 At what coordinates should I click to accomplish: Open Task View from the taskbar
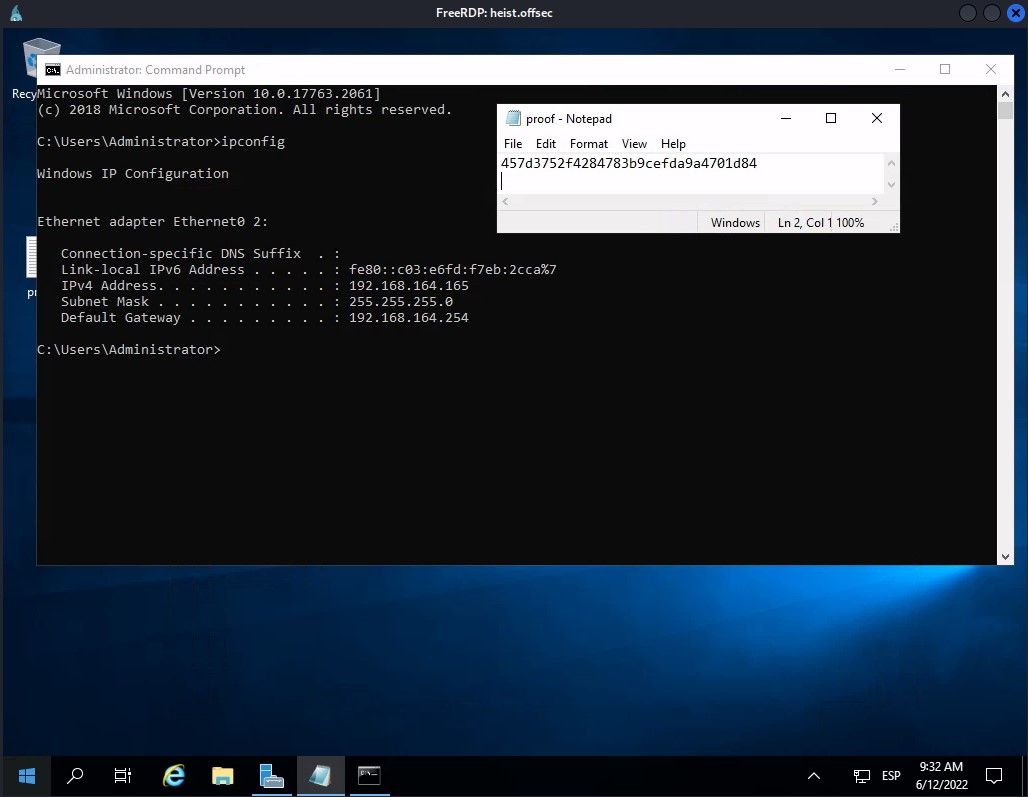coord(123,775)
